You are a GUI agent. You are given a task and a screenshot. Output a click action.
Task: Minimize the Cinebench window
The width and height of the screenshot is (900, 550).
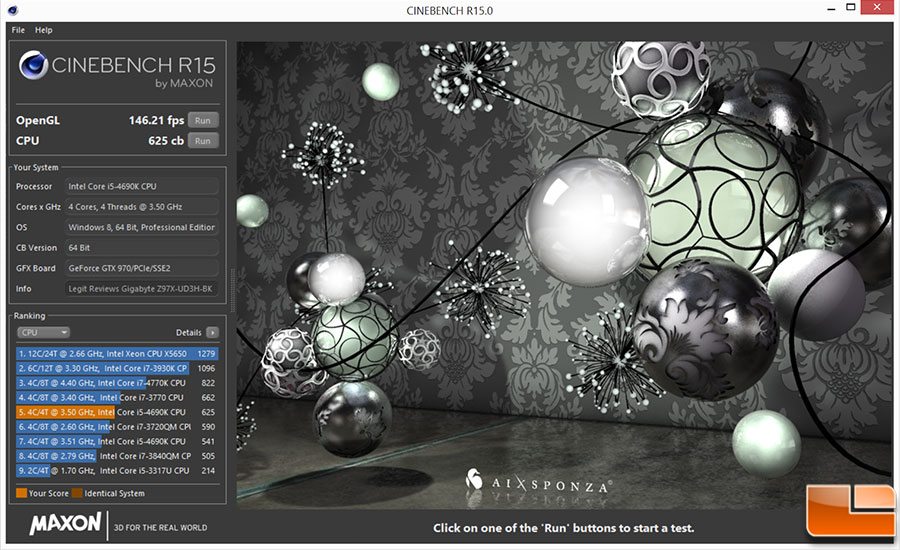[831, 9]
